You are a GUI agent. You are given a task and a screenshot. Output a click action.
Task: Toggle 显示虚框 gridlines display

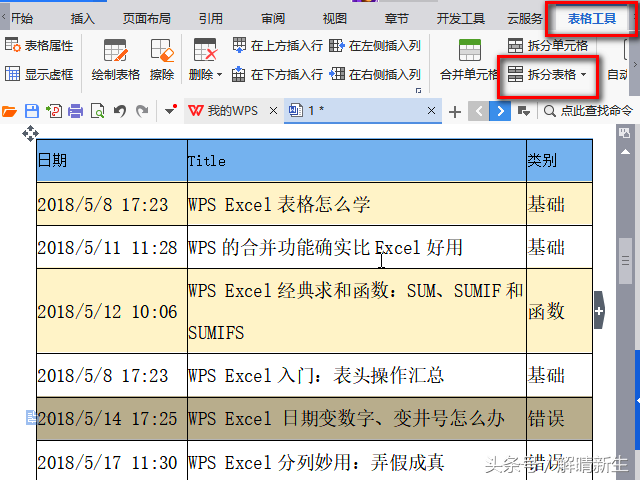point(39,74)
